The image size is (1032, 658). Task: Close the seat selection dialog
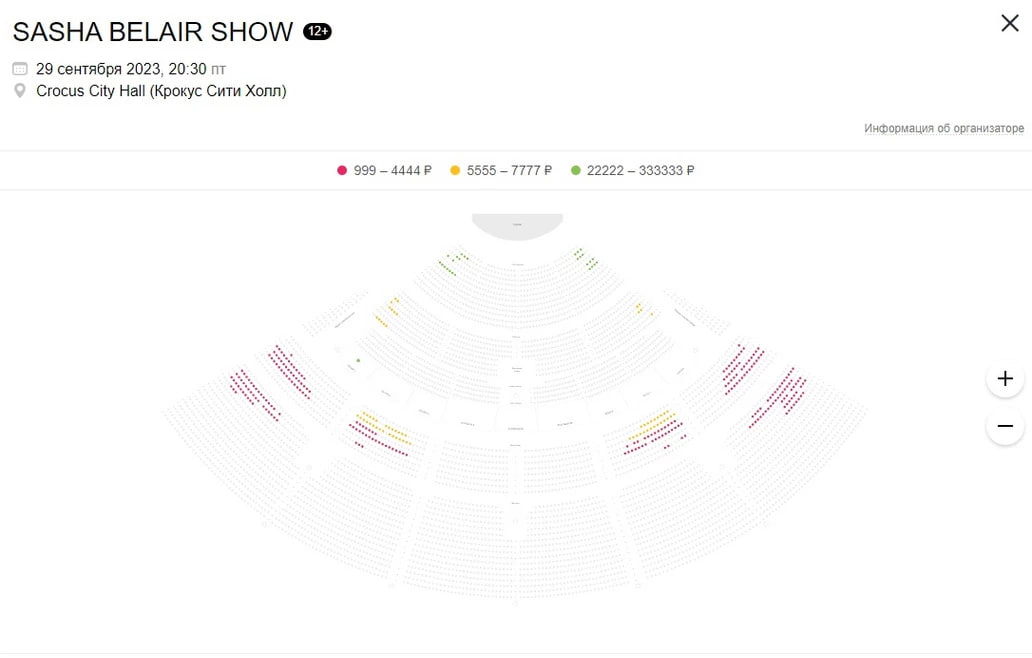(x=1010, y=23)
